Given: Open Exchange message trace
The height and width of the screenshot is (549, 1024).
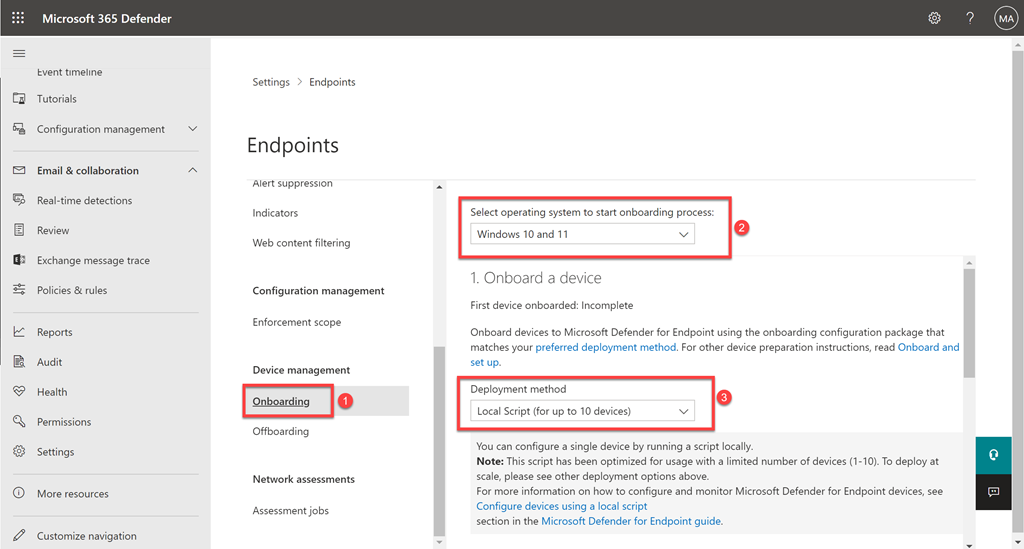Looking at the screenshot, I should tap(93, 261).
